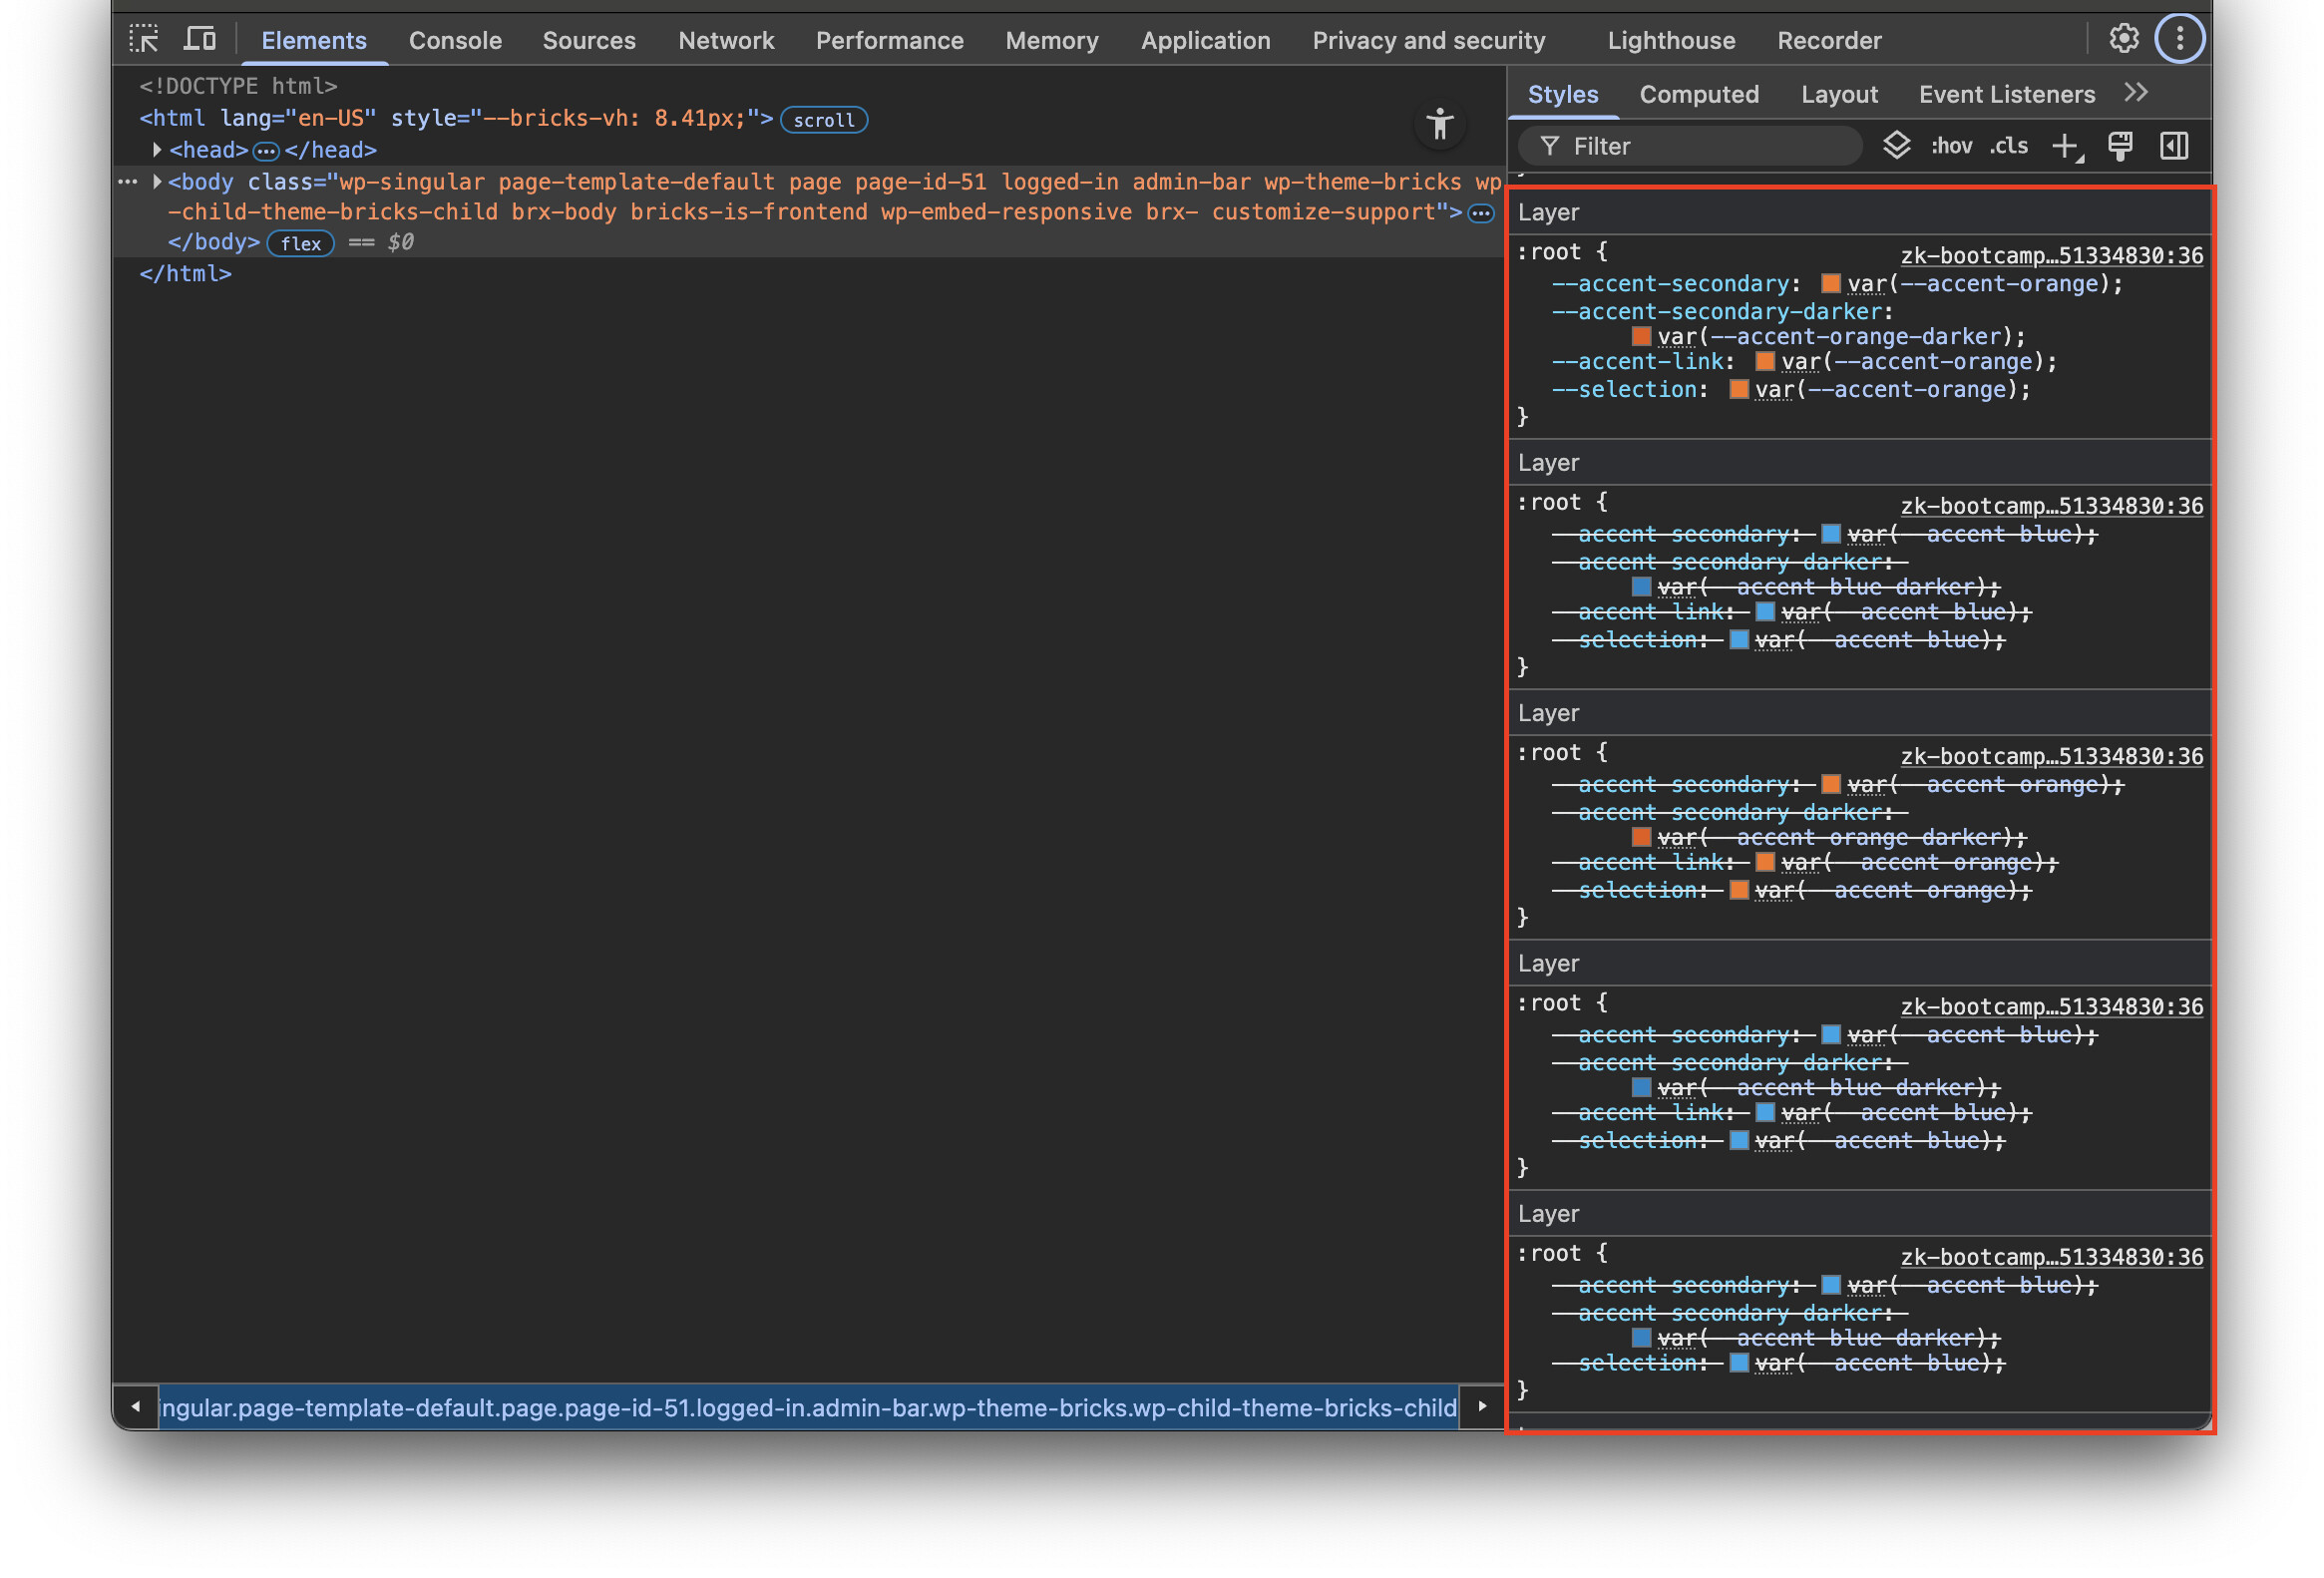Open source link of first :root rule
This screenshot has width=2324, height=1578.
[2052, 256]
